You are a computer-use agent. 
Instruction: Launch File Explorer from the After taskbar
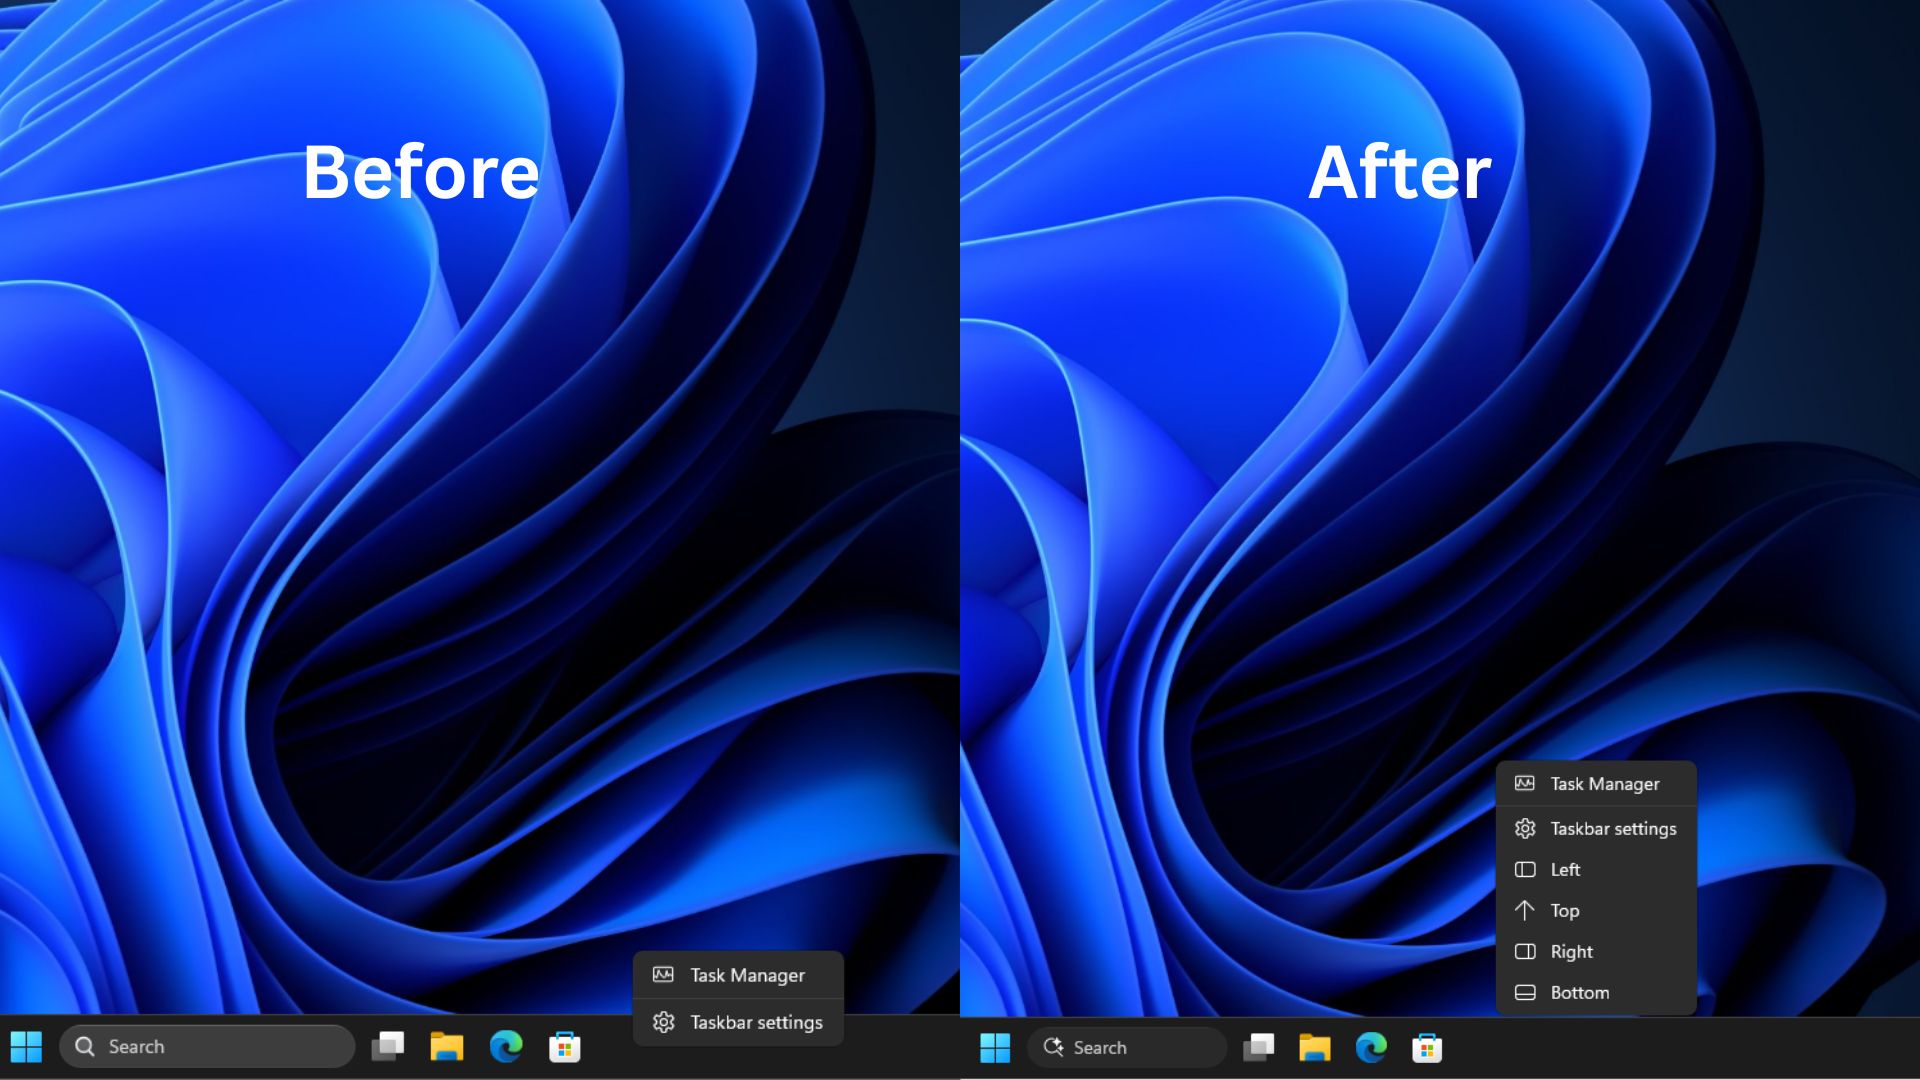point(1315,1047)
